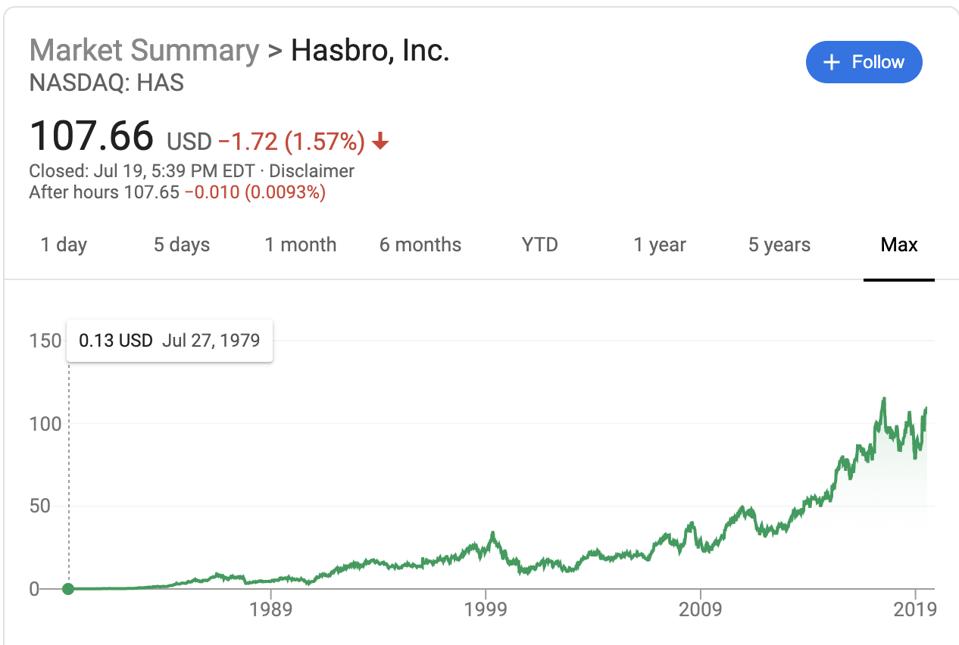Click the green data point at 1979
Screen dimensions: 959x645
[x=68, y=588]
